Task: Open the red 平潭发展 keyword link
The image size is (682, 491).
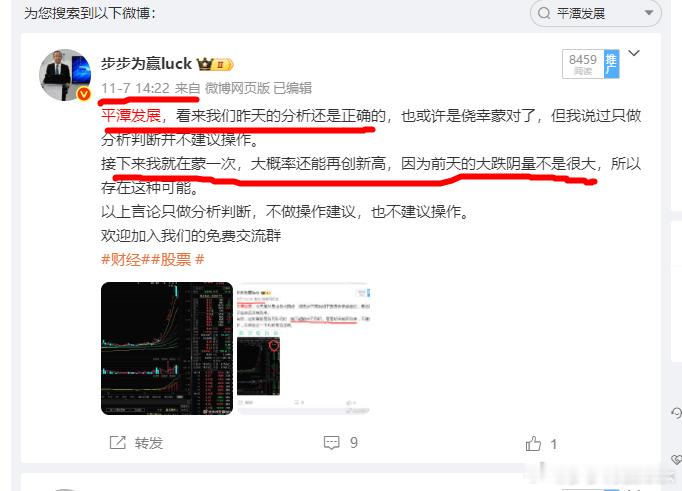Action: [131, 116]
